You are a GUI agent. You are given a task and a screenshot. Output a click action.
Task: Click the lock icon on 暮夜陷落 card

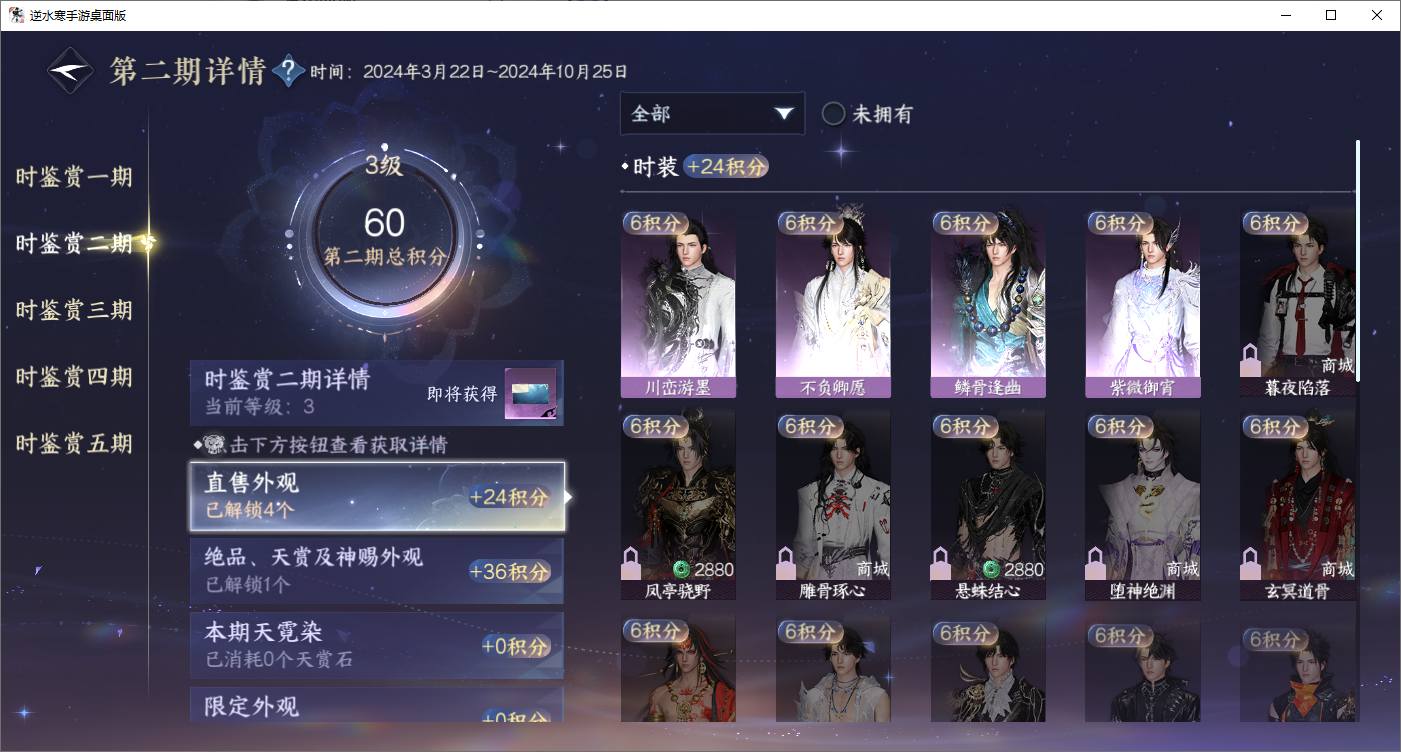(1250, 358)
